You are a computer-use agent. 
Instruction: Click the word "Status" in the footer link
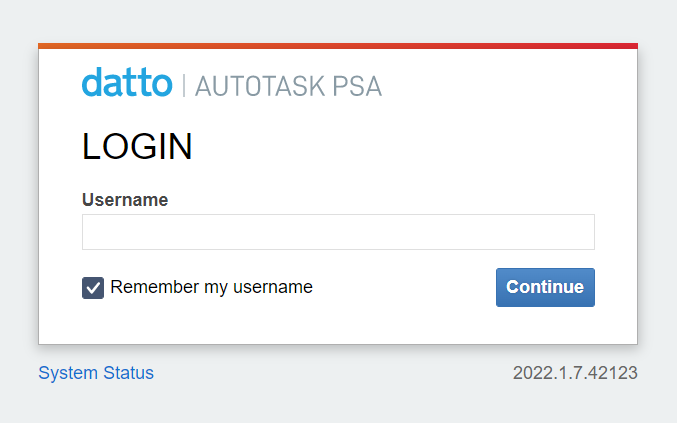[x=129, y=373]
